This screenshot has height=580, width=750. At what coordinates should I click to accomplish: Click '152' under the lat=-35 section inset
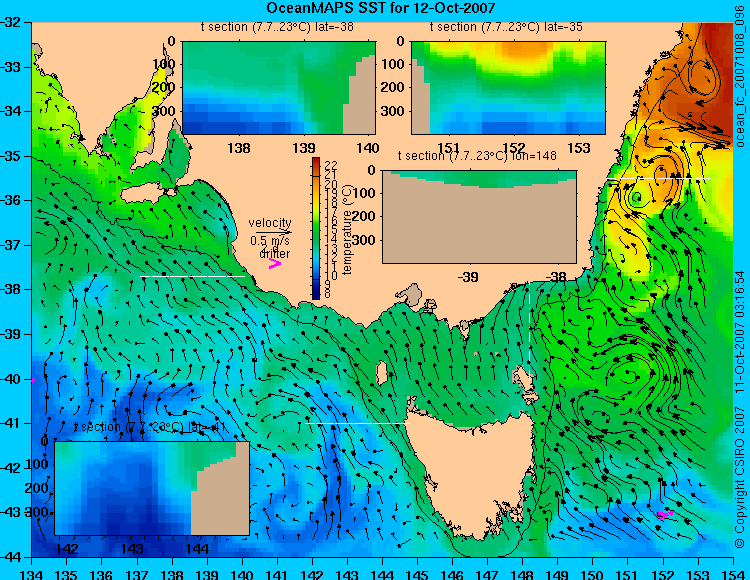pyautogui.click(x=514, y=148)
